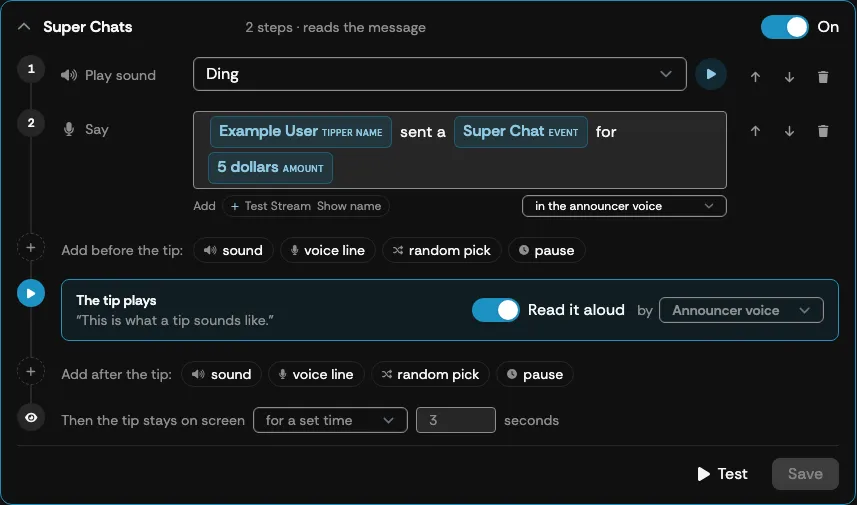Open the Announcer voice dropdown
This screenshot has height=505, width=857.
click(x=741, y=310)
